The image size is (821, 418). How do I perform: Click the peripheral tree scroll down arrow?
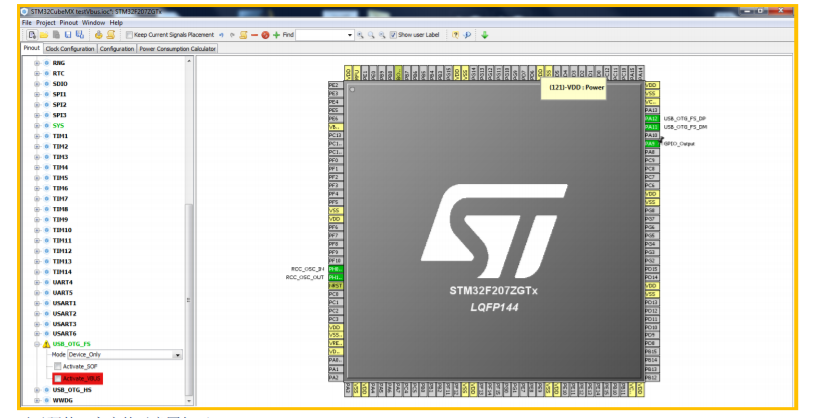pos(189,401)
